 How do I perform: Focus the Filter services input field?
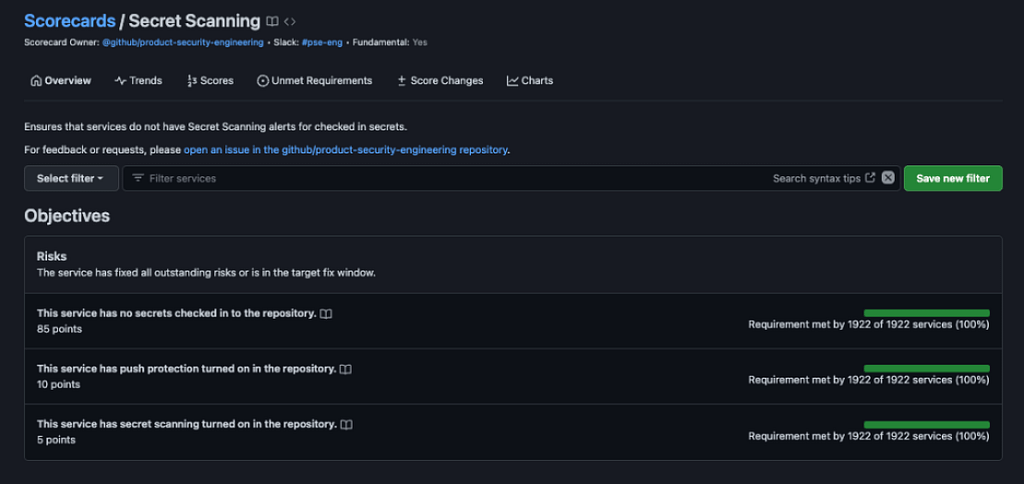450,178
